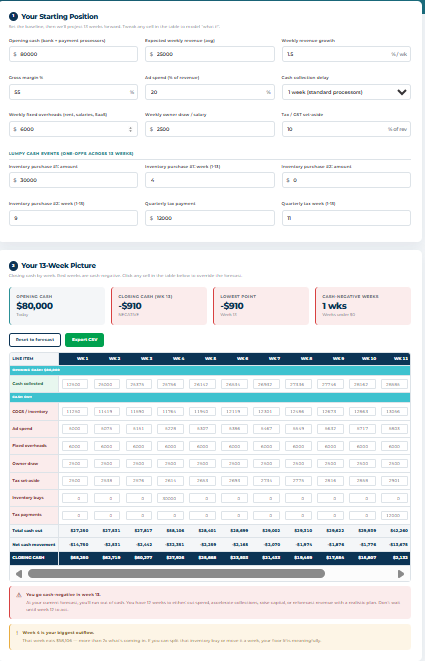The height and width of the screenshot is (661, 425).
Task: Click the Quarterly tax payment field
Action: (210, 218)
